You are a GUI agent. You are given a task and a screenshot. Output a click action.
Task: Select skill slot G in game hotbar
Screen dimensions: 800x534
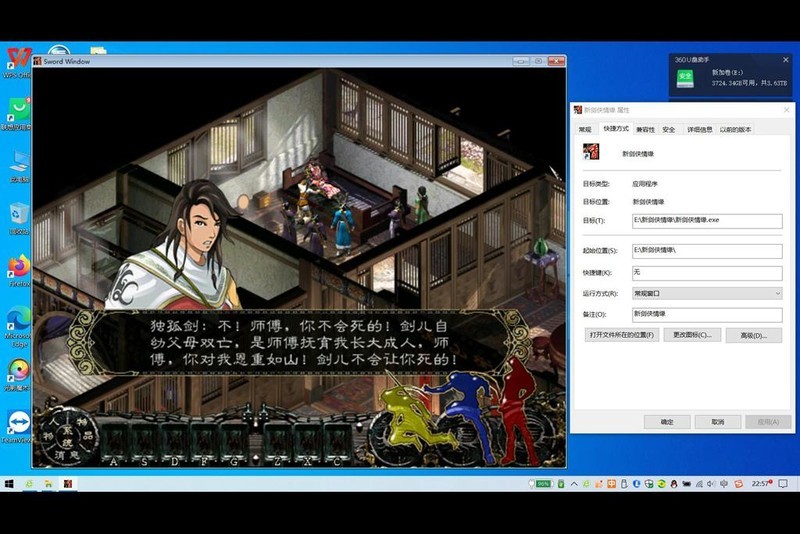[x=234, y=442]
